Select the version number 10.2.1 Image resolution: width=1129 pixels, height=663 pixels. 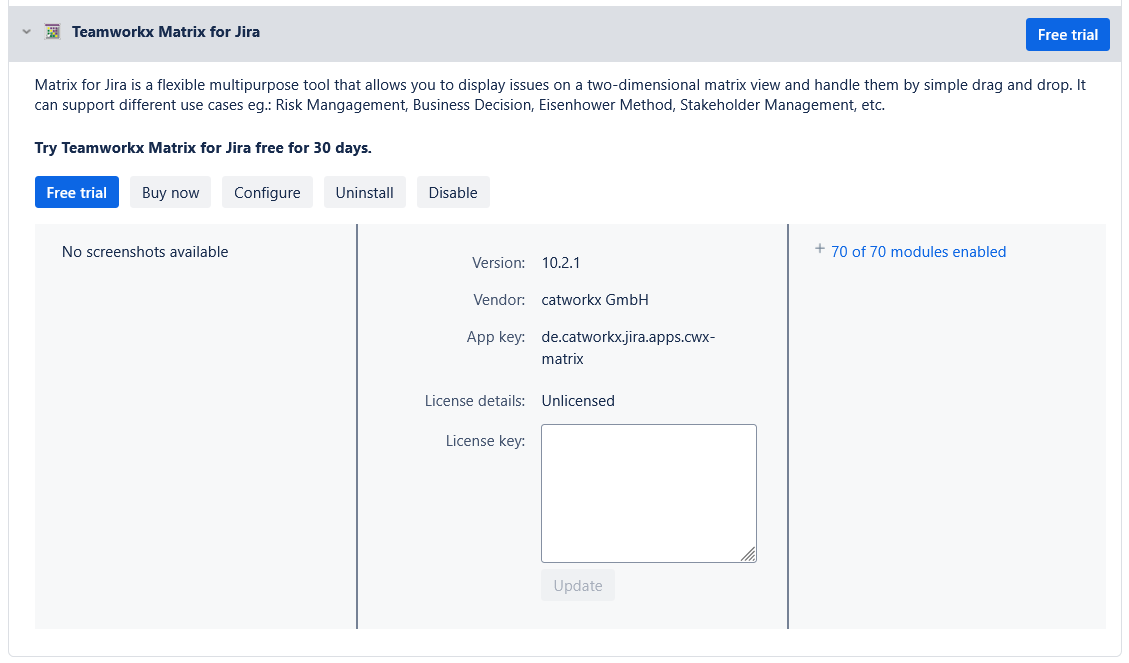(x=561, y=263)
